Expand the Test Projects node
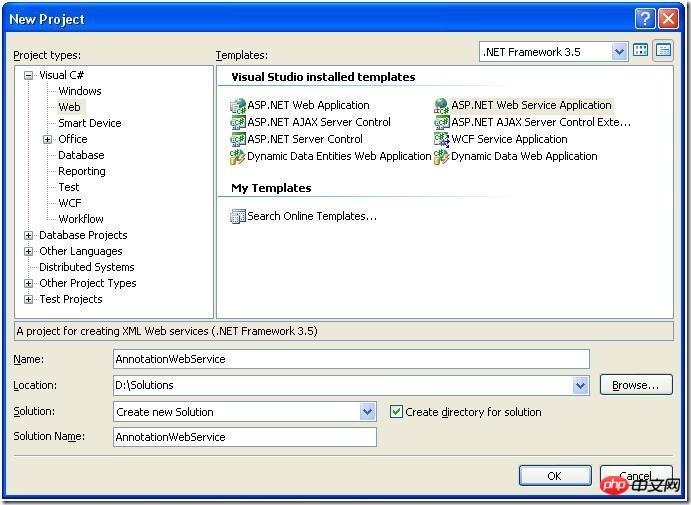The height and width of the screenshot is (505, 691). (29, 300)
